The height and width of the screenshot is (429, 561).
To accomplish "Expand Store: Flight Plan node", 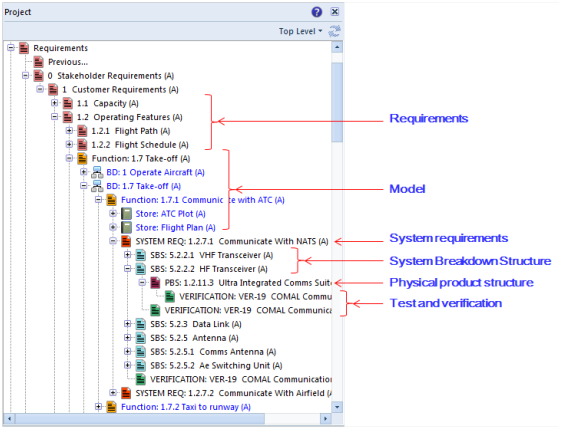I will click(x=113, y=227).
